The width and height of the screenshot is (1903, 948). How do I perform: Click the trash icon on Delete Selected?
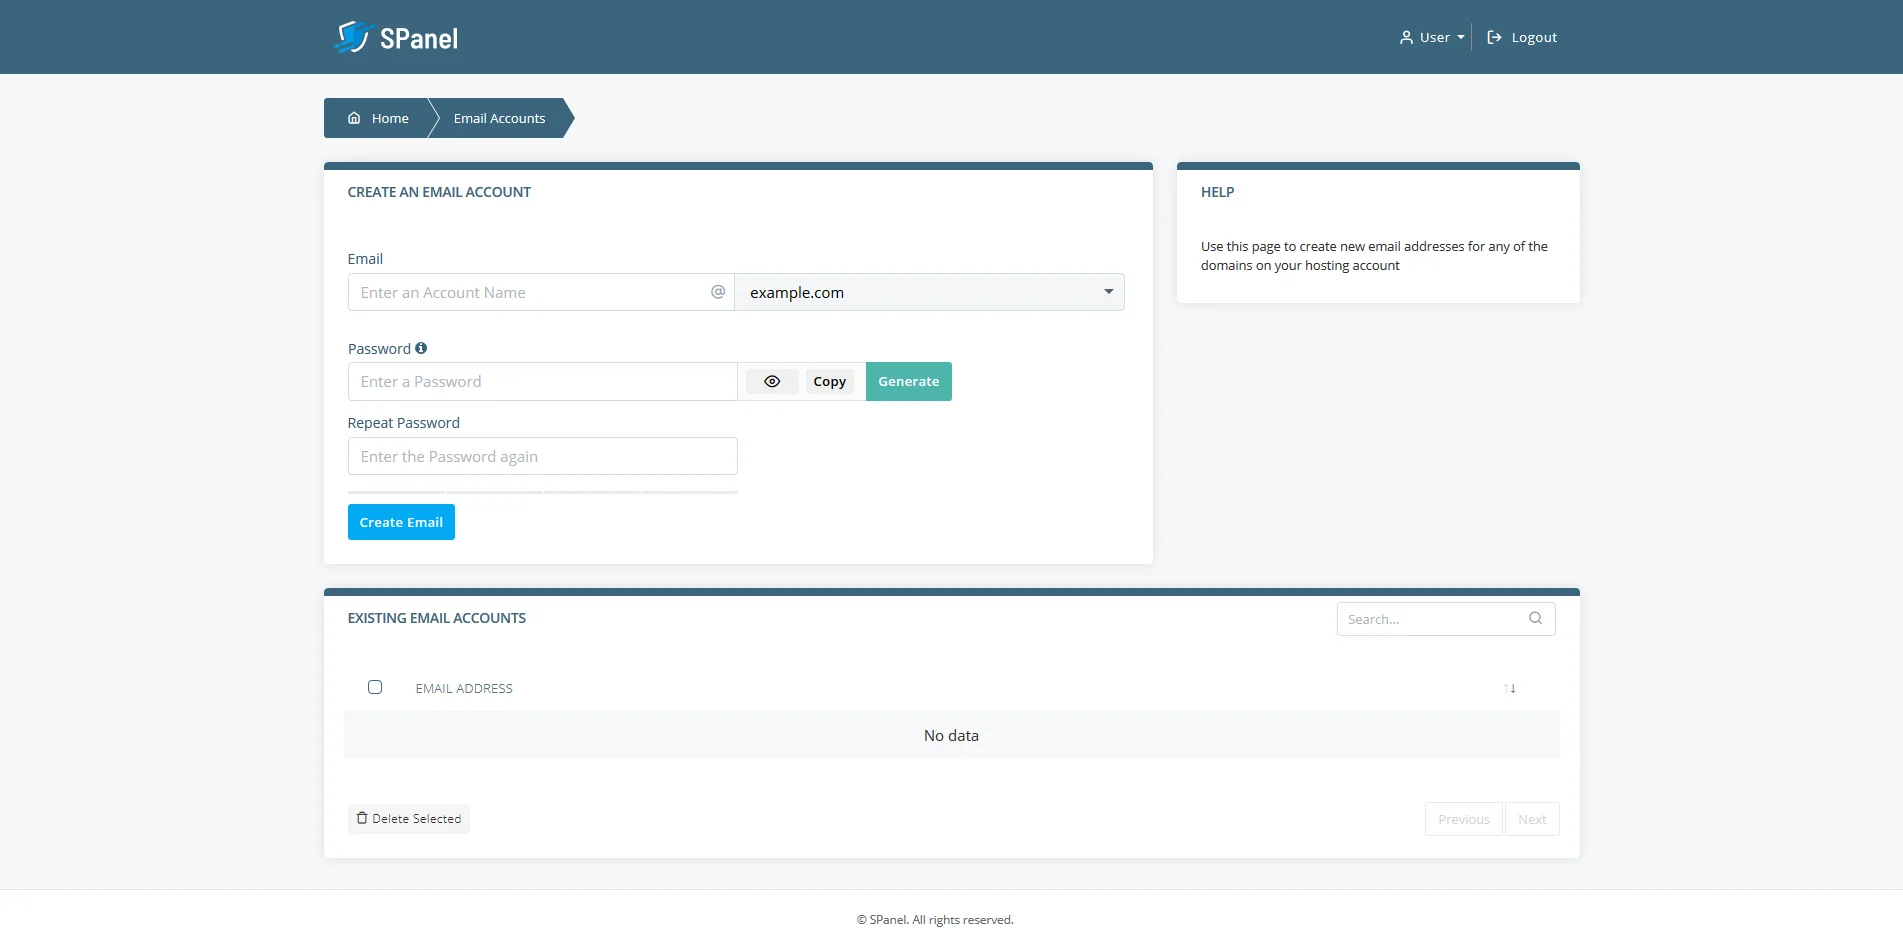[361, 818]
